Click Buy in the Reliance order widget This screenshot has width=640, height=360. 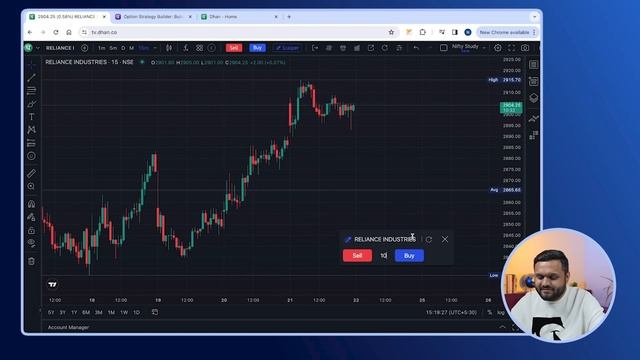[x=409, y=256]
